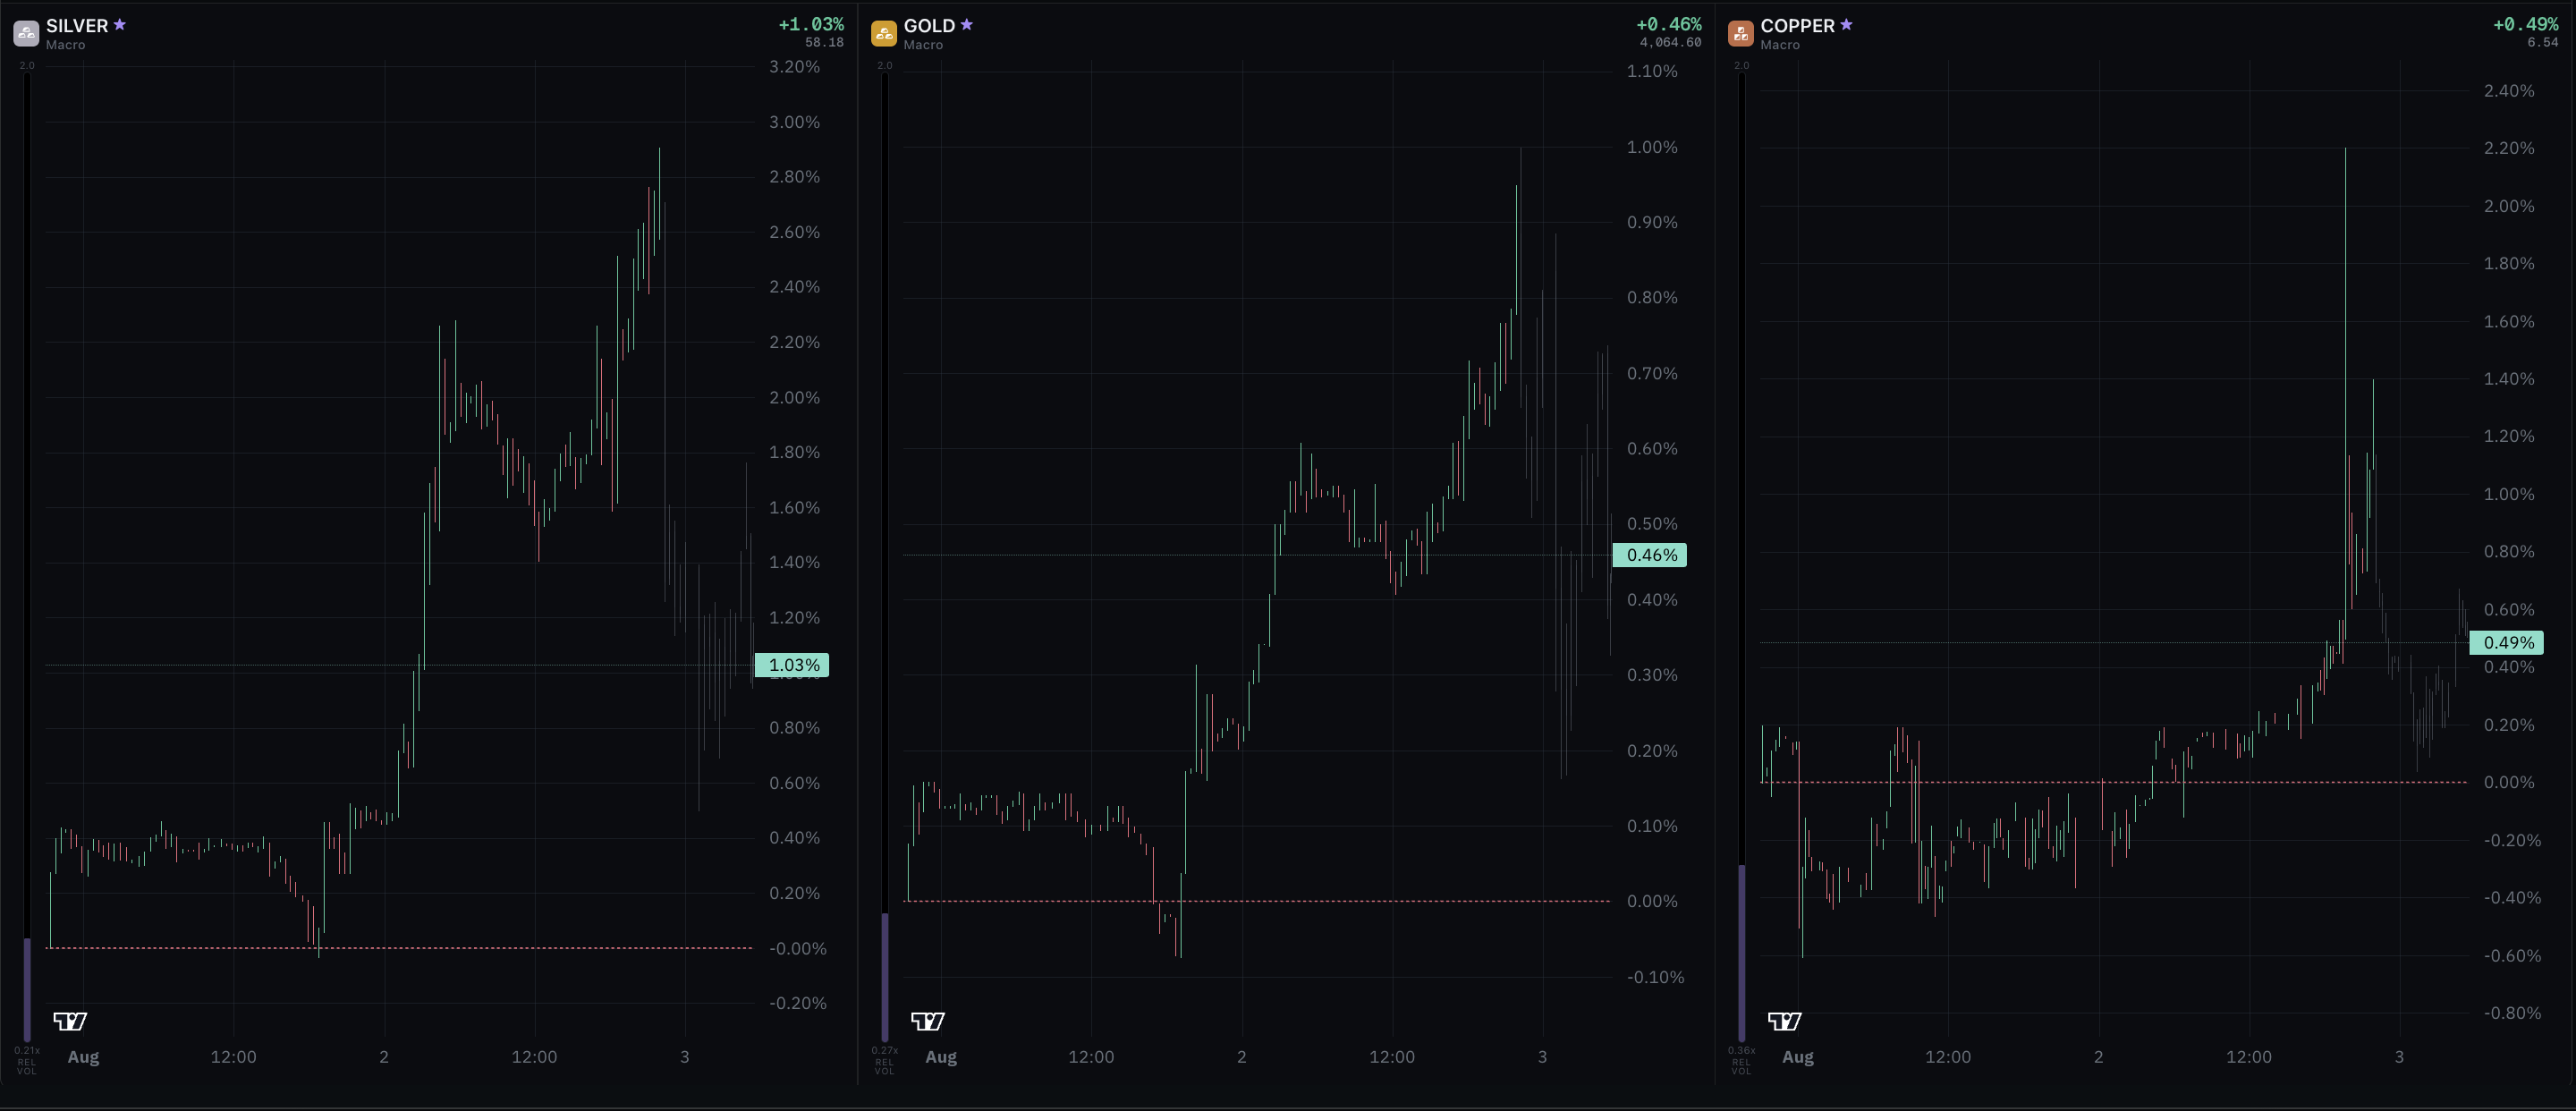
Task: Open the SILVER chart title
Action: click(x=77, y=26)
